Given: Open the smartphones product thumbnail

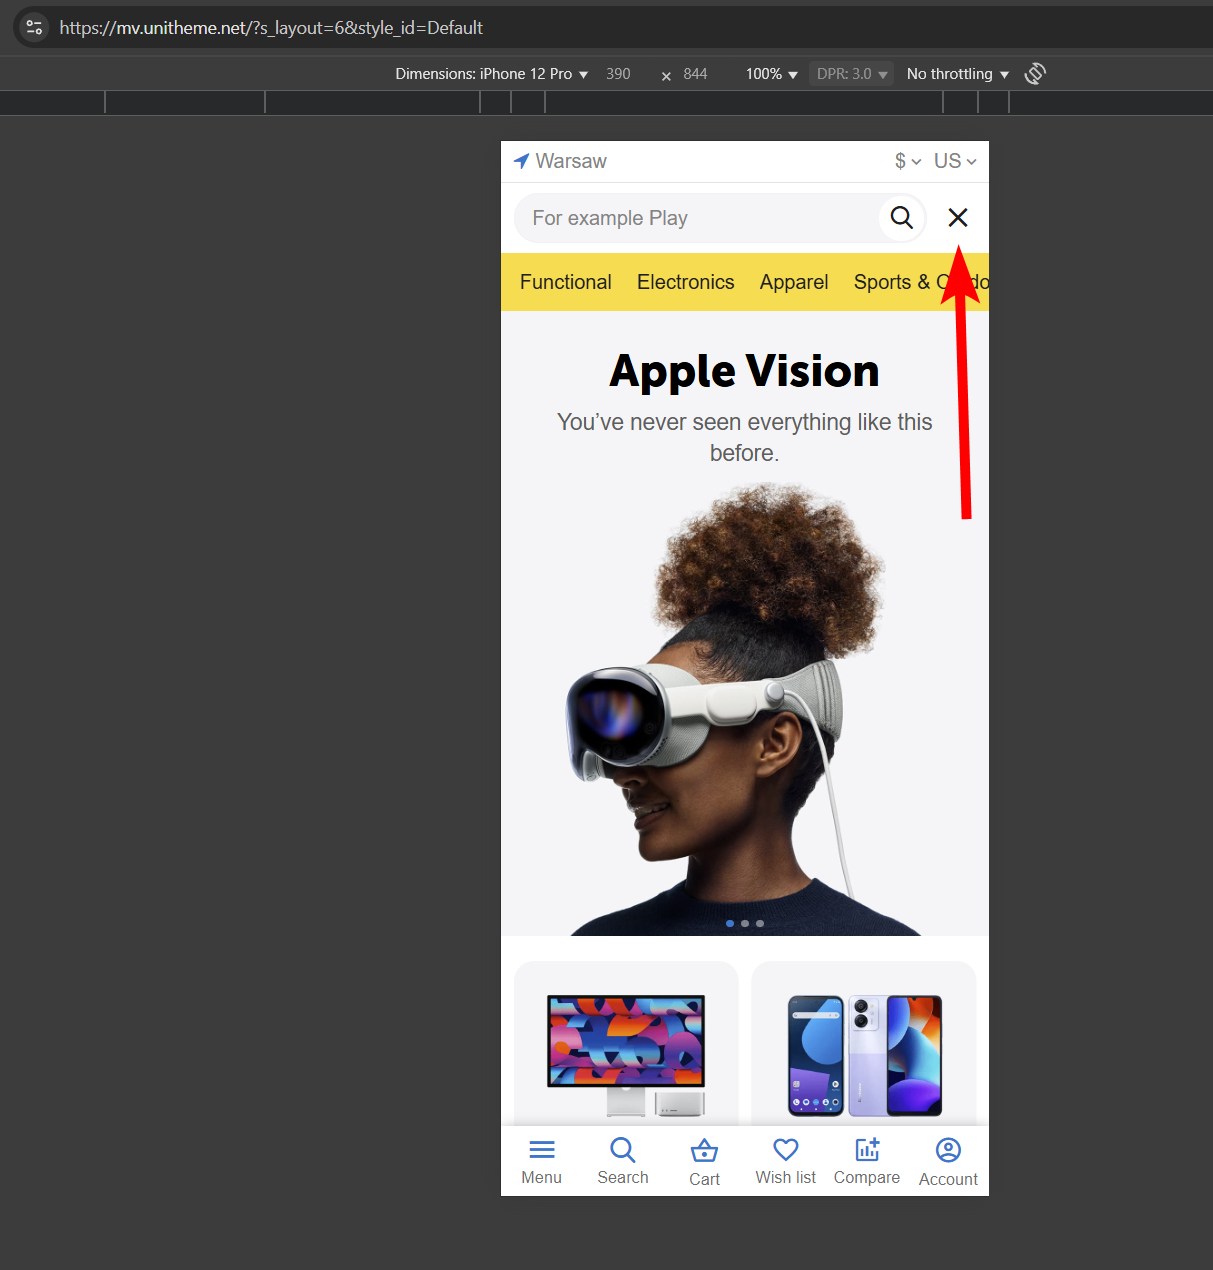Looking at the screenshot, I should coord(864,1055).
